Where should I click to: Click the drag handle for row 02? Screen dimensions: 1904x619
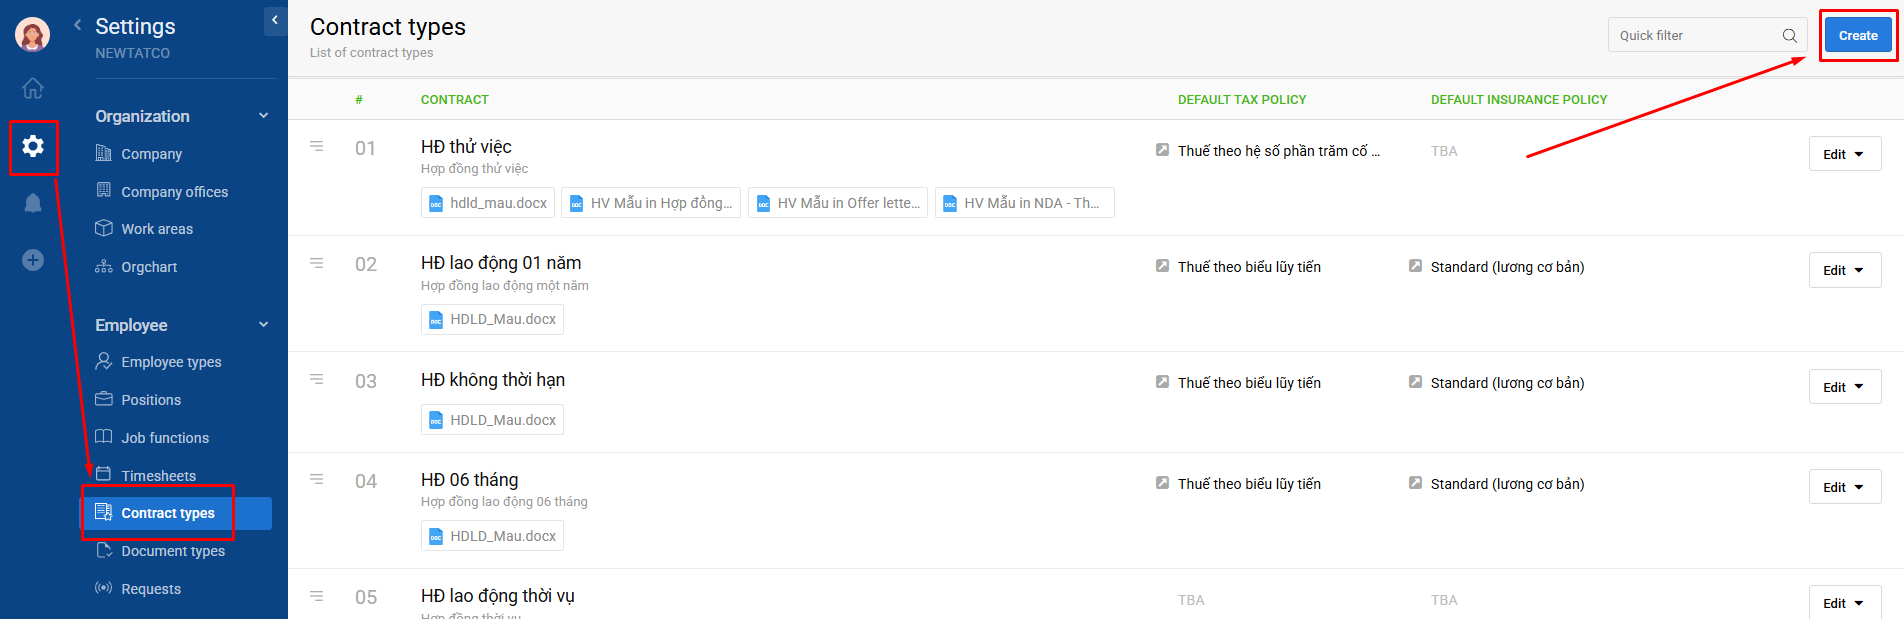click(x=317, y=263)
